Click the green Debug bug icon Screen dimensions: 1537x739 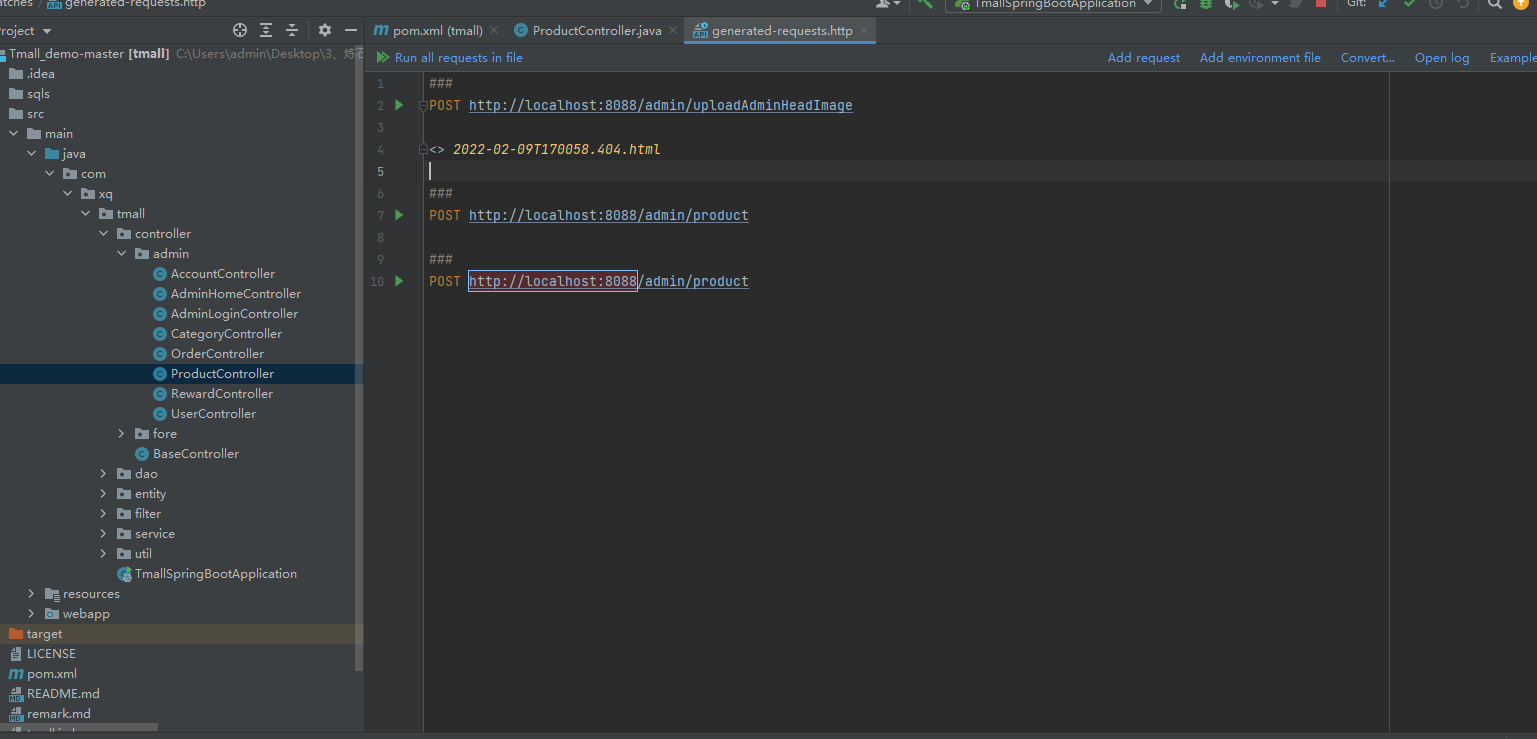[1206, 4]
